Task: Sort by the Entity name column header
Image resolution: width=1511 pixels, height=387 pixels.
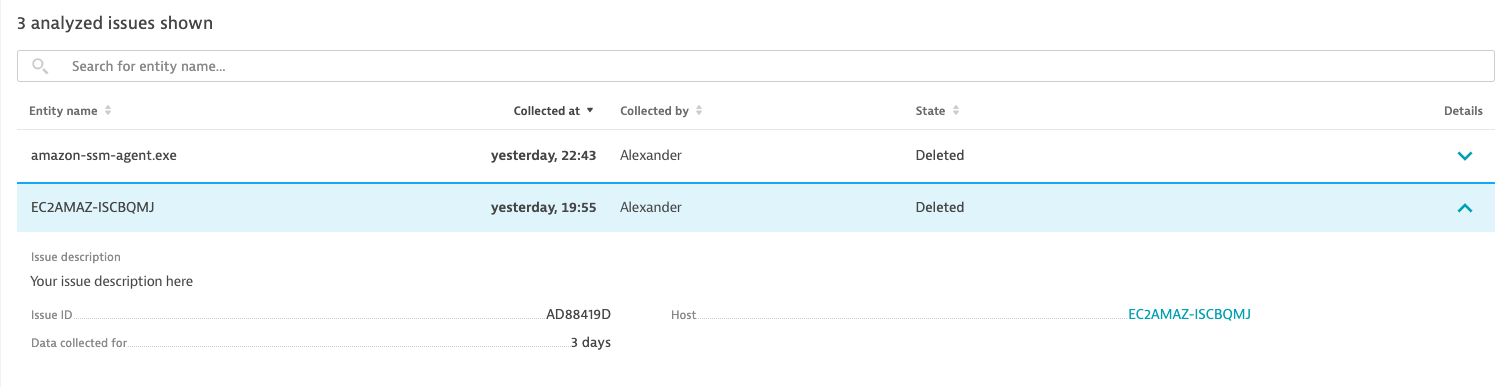Action: (x=64, y=111)
